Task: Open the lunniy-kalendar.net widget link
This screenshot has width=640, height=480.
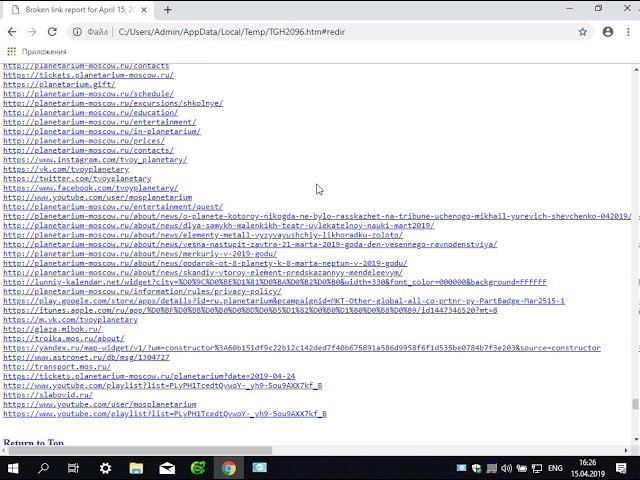Action: click(x=275, y=282)
